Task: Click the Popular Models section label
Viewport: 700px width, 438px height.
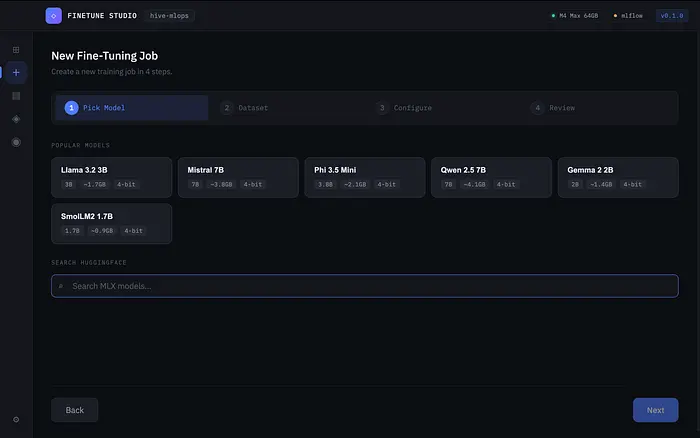Action: click(x=80, y=145)
